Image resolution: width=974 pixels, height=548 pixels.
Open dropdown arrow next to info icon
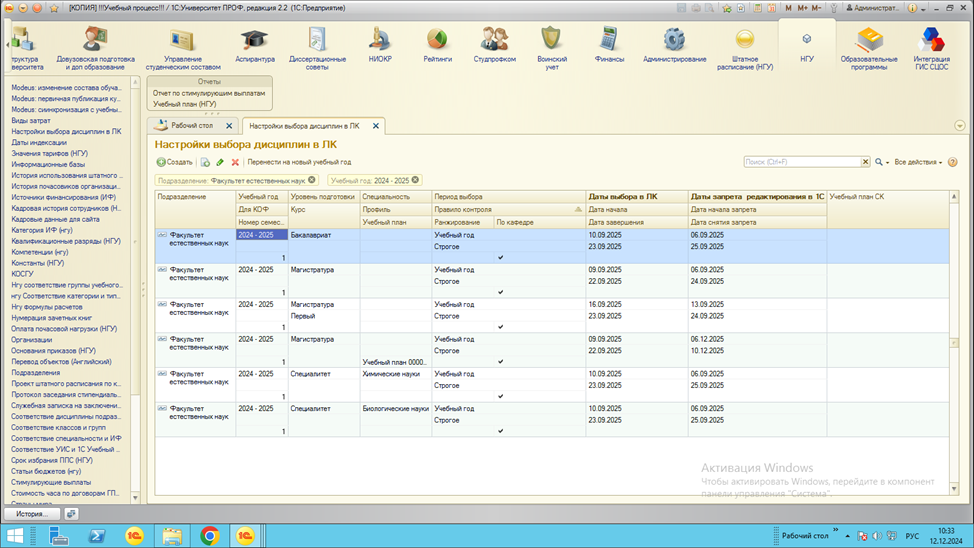(923, 9)
